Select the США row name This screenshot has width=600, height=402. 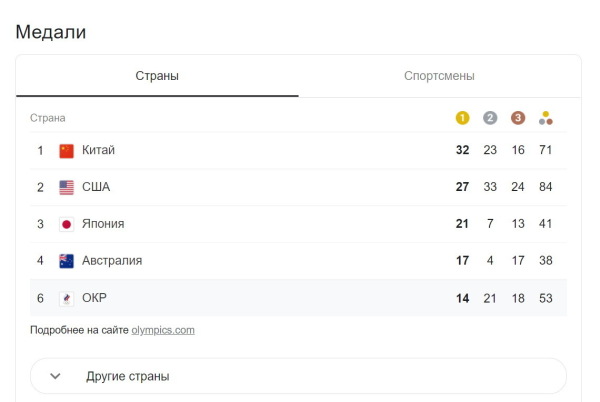[96, 187]
